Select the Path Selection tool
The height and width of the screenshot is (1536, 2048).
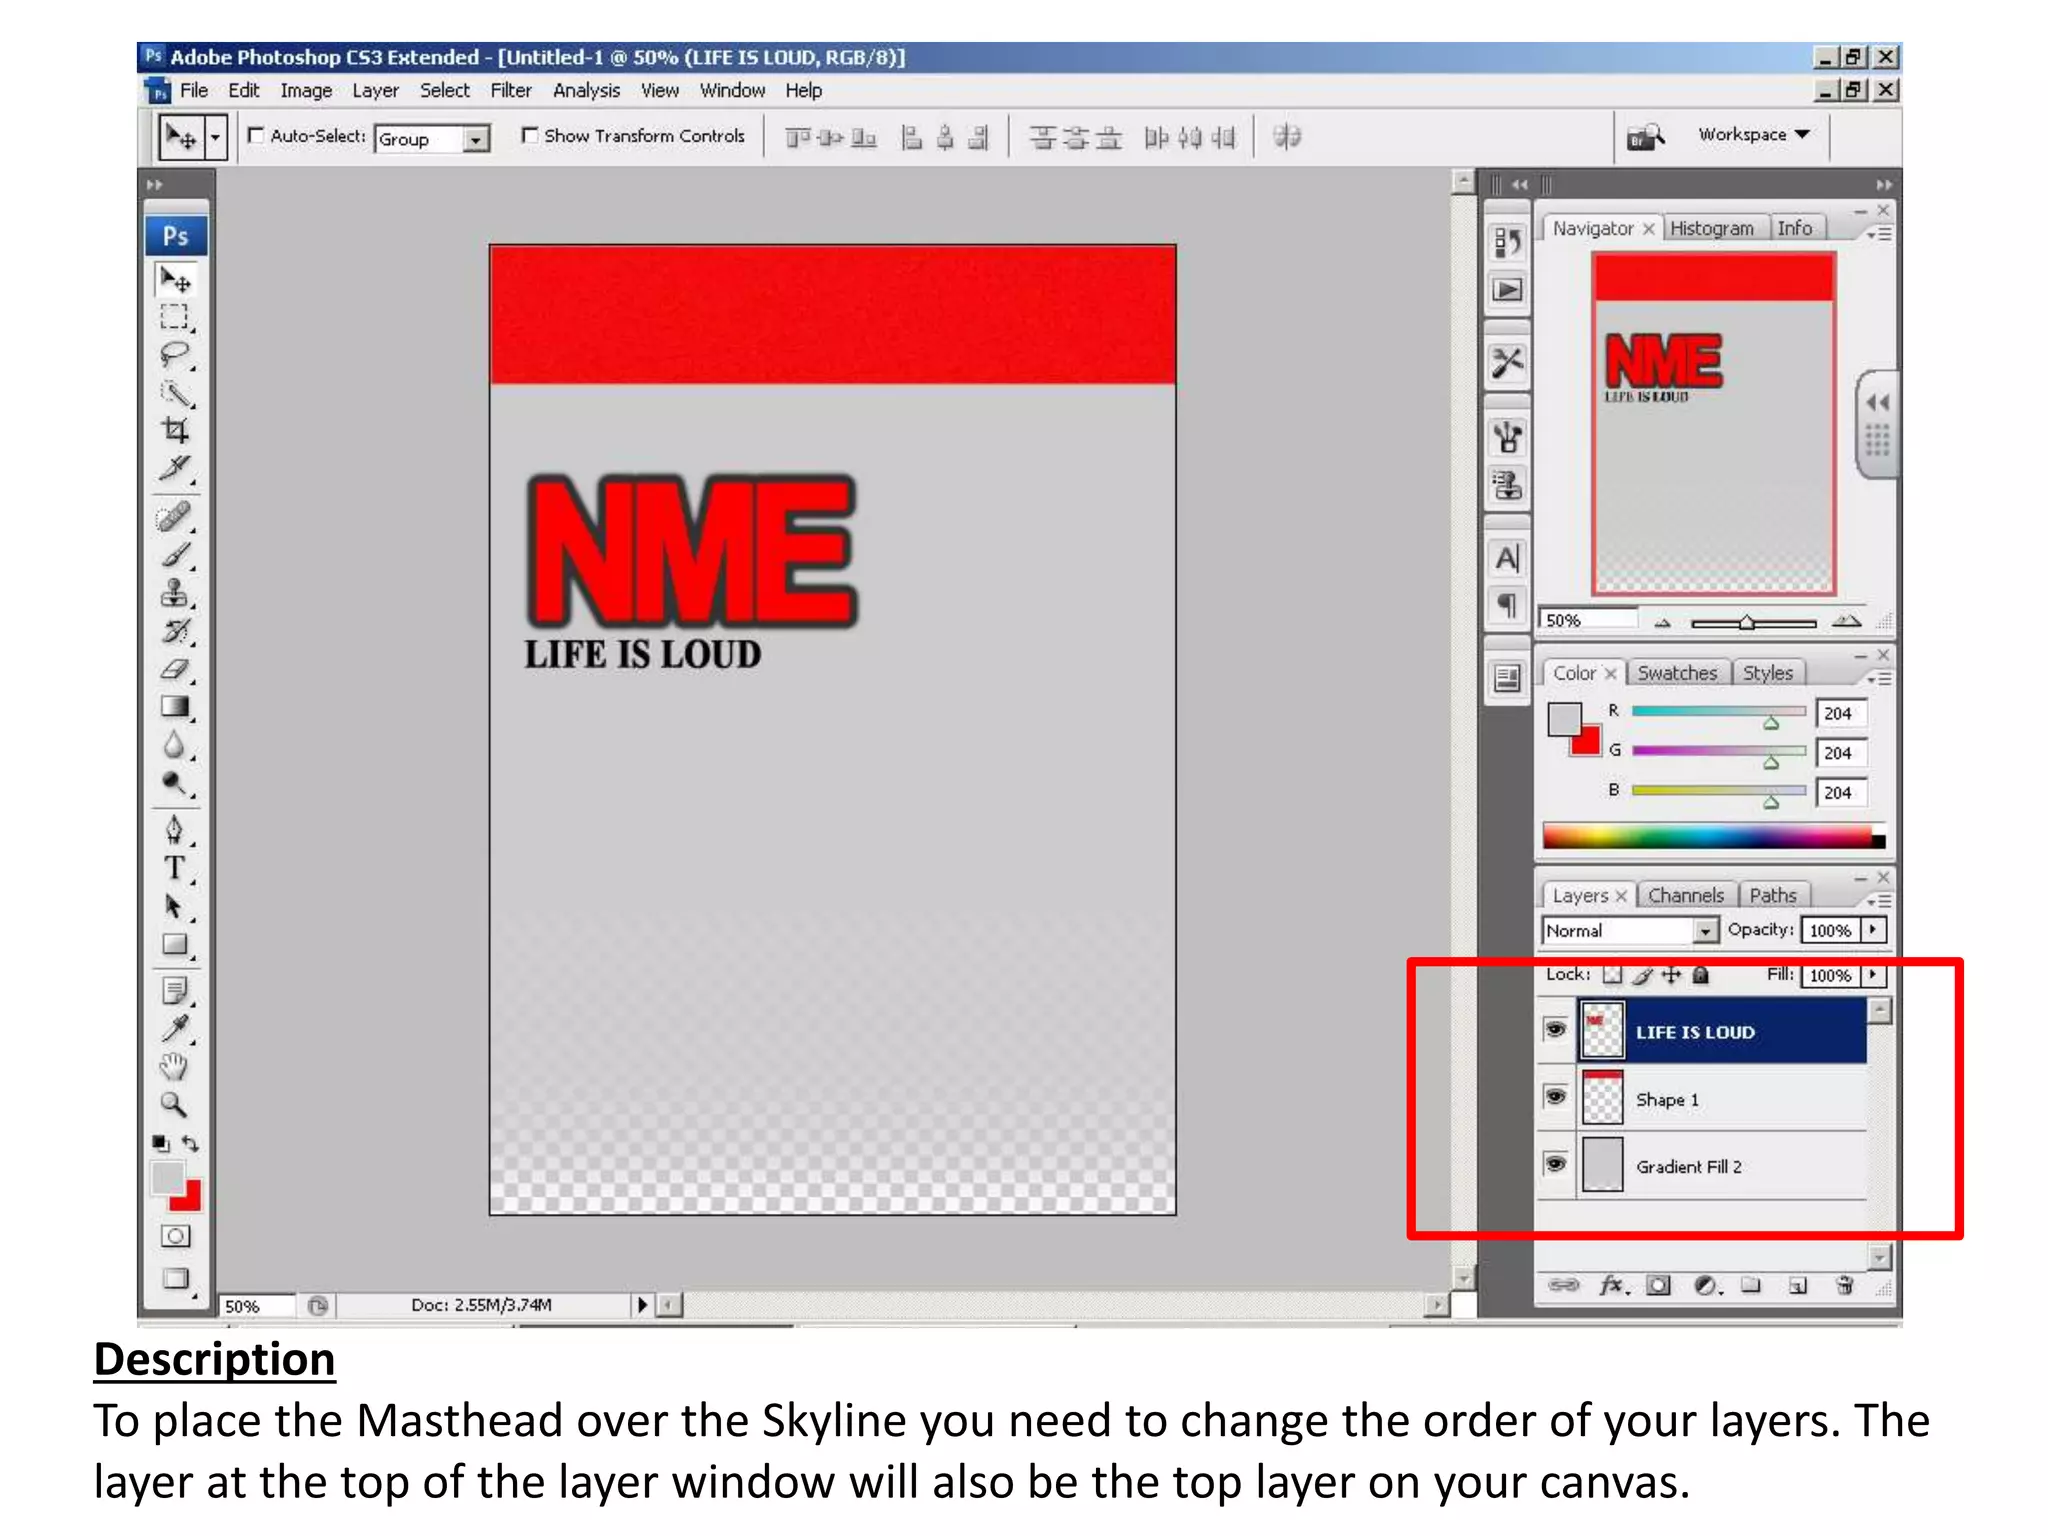tap(175, 906)
